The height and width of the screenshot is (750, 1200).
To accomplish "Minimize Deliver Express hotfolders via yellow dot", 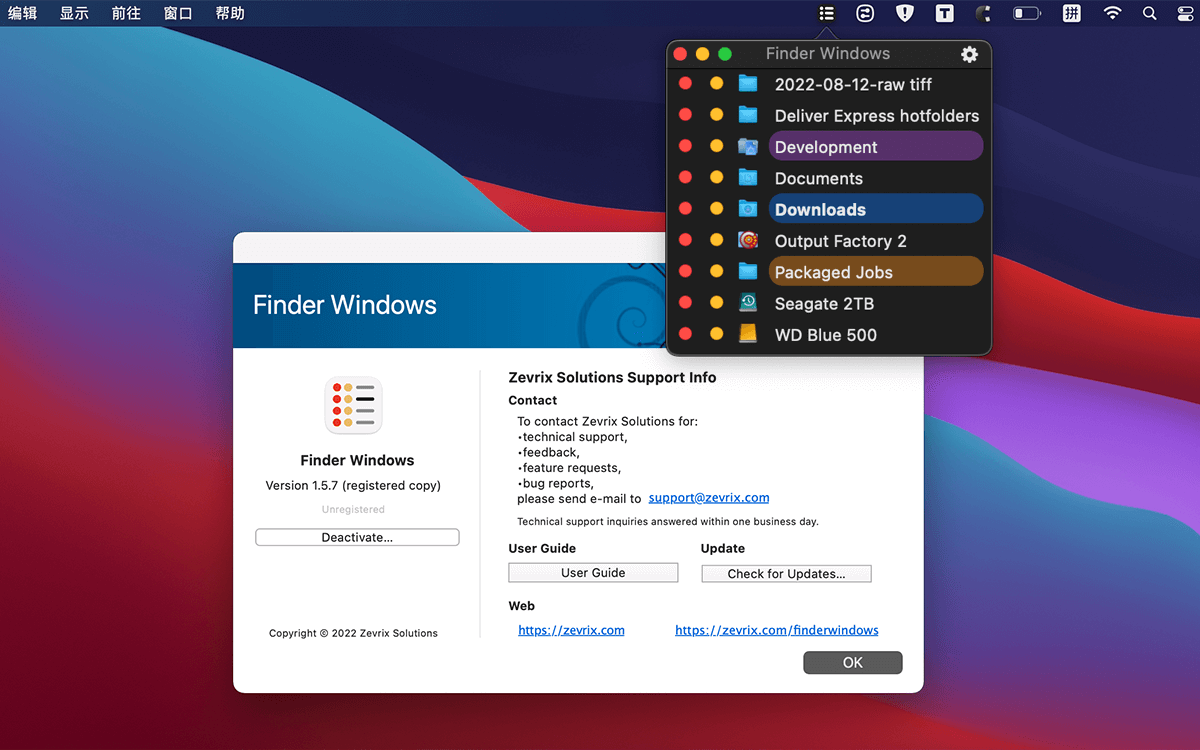I will click(x=716, y=115).
